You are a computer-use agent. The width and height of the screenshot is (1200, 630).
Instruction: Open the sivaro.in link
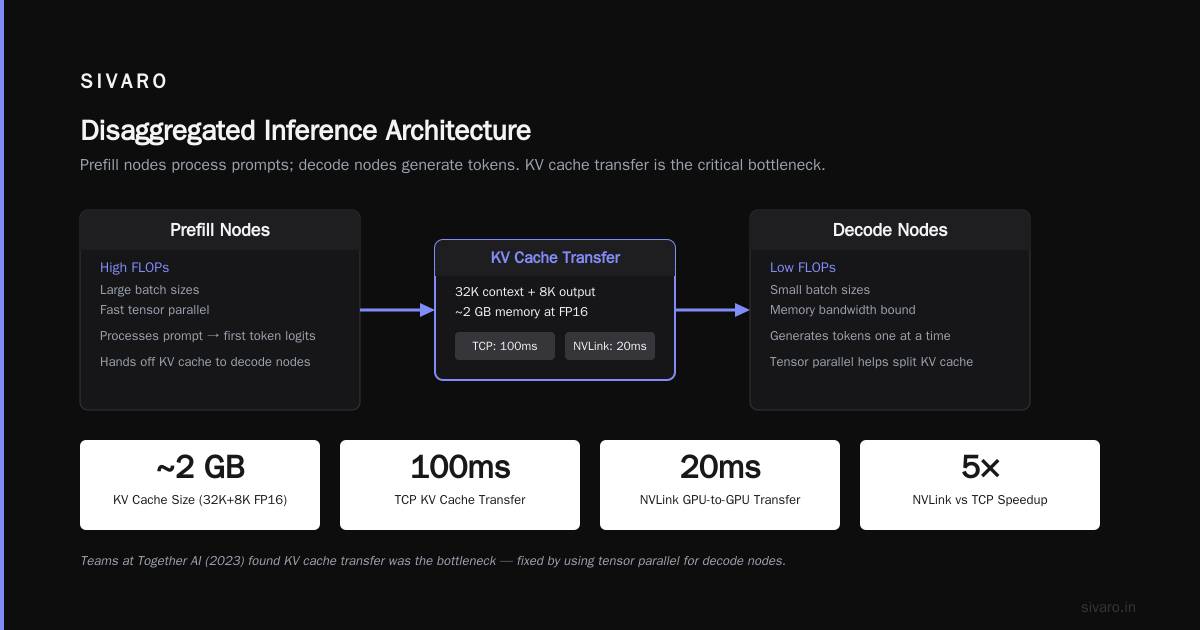tap(1108, 607)
